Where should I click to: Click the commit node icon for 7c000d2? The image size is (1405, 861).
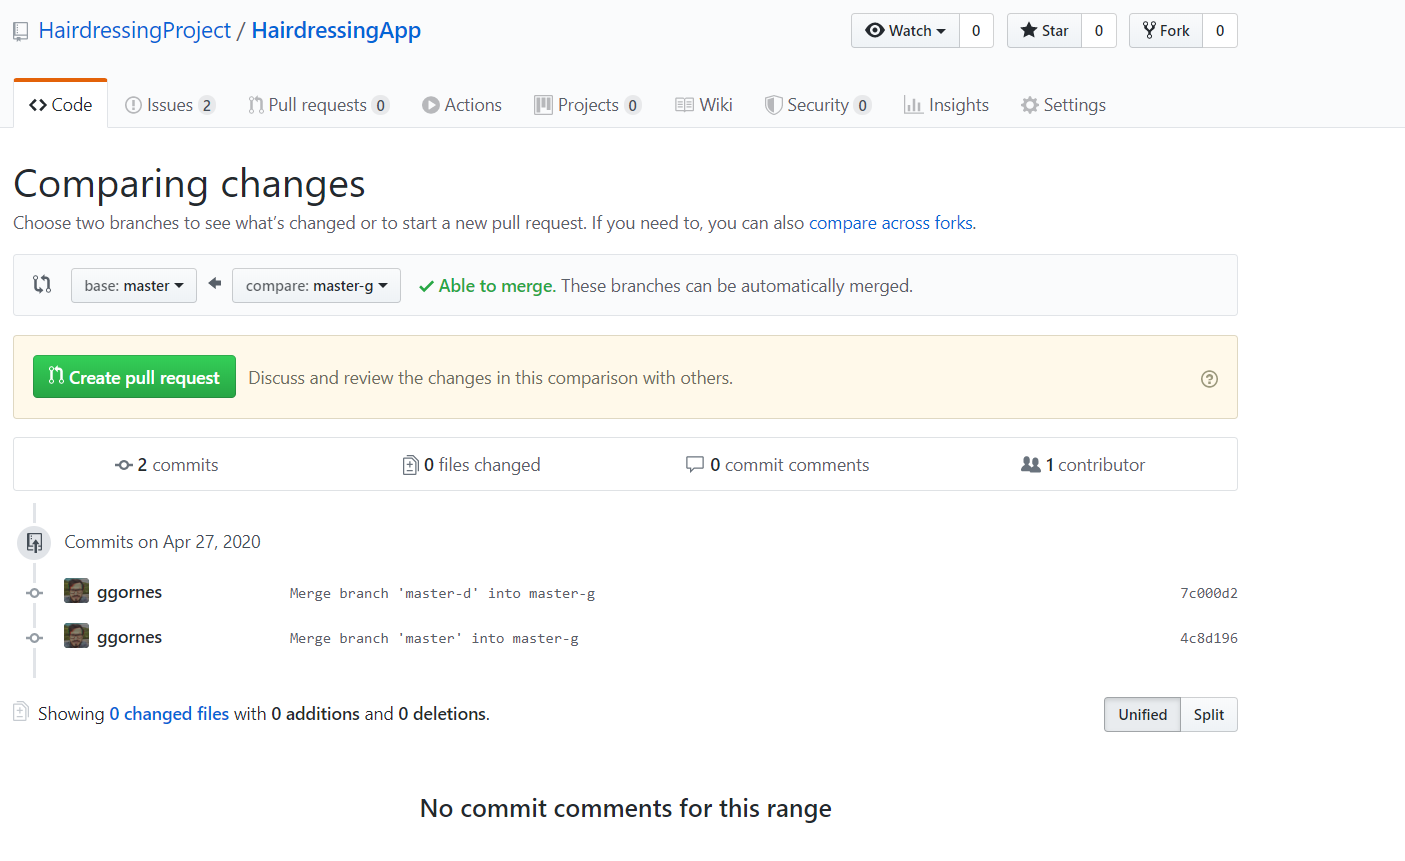pos(34,593)
